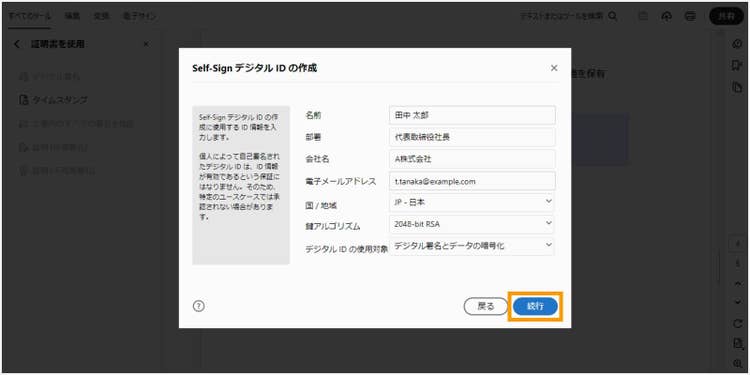This screenshot has width=750, height=375.
Task: Click the すべてのツール tab behind dialog
Action: click(30, 16)
